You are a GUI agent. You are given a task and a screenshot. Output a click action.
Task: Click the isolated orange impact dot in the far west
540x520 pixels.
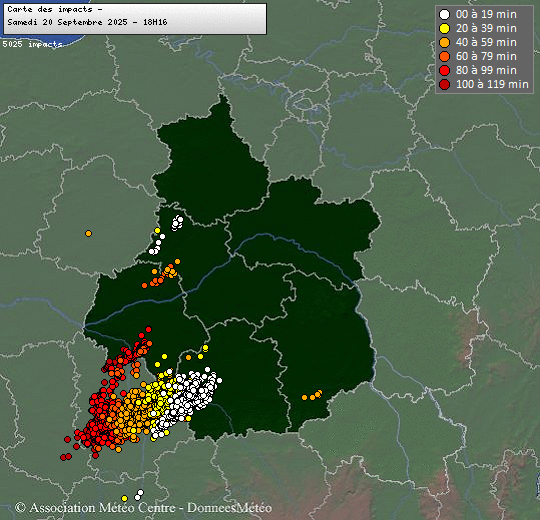[x=89, y=233]
